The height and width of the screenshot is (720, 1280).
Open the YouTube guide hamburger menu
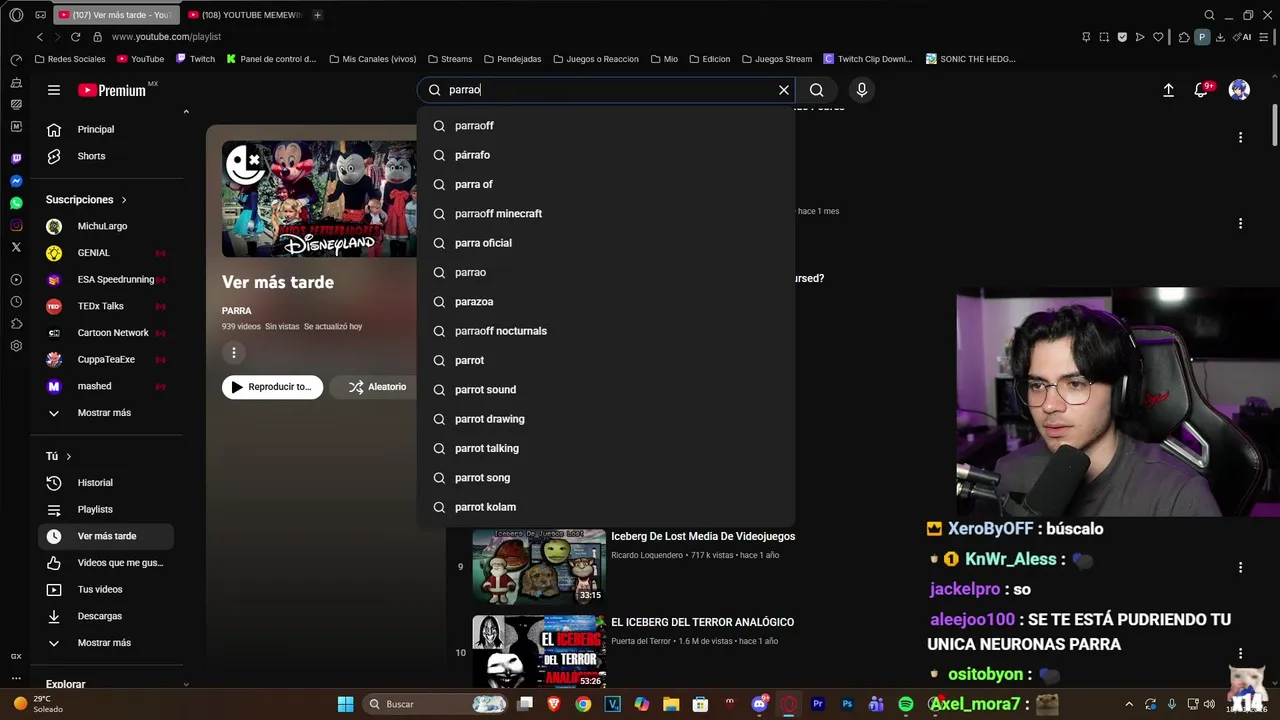point(54,90)
